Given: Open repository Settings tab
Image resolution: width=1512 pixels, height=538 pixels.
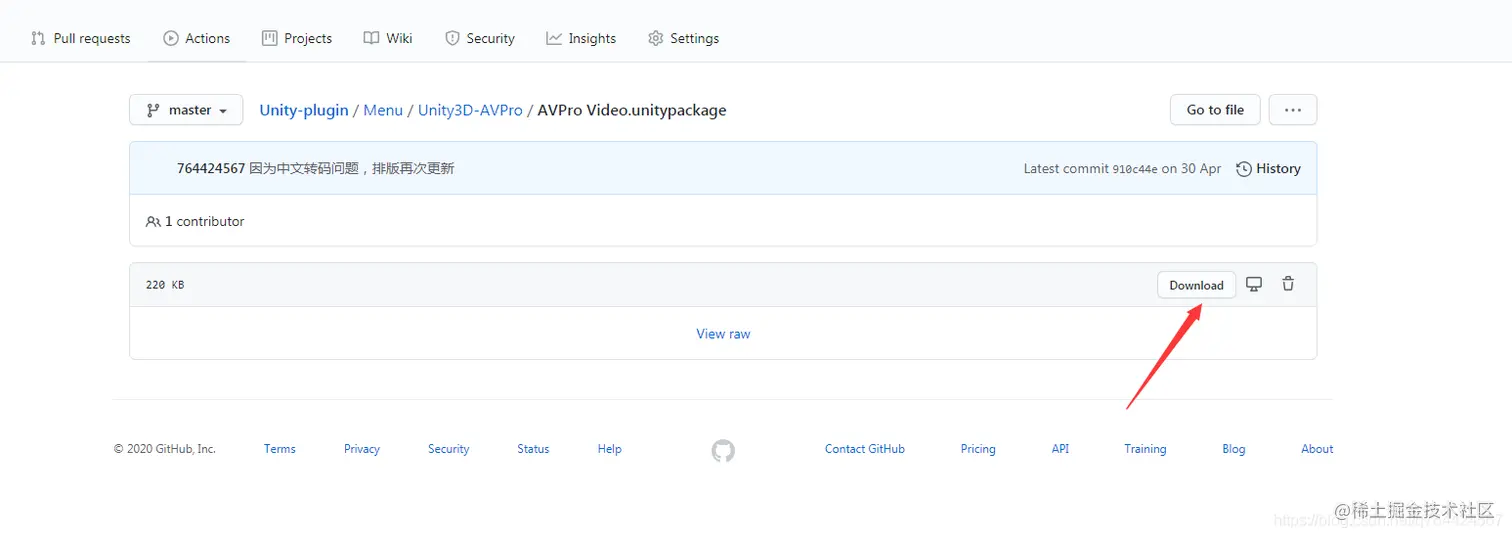Looking at the screenshot, I should click(x=684, y=38).
